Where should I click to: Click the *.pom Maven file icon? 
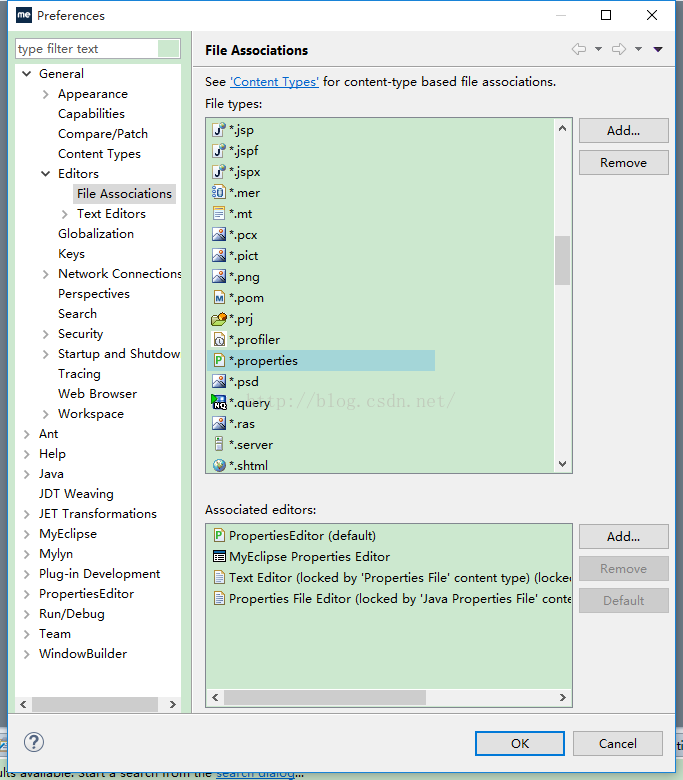(x=219, y=297)
